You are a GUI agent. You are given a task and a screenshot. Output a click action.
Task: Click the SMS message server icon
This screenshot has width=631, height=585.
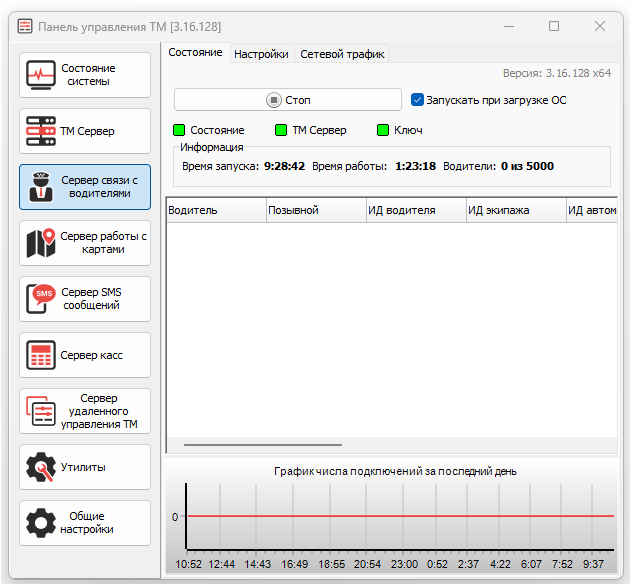41,299
